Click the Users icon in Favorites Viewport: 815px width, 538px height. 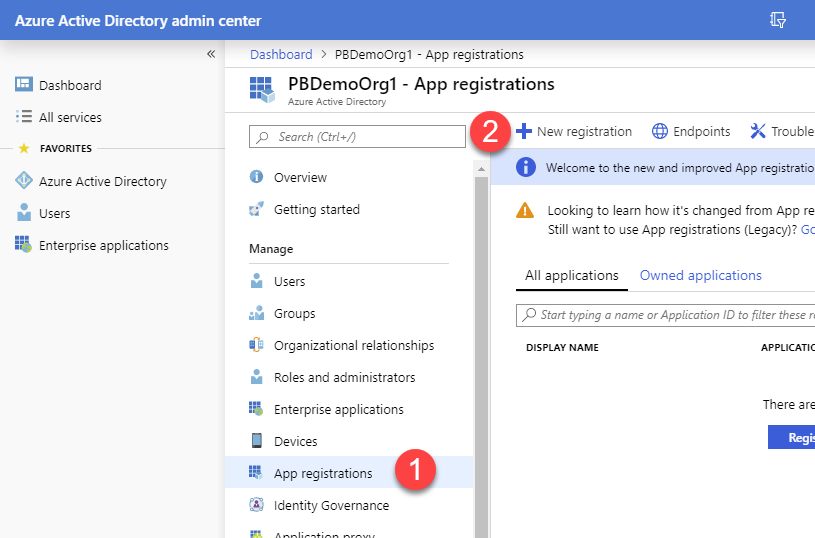click(24, 213)
